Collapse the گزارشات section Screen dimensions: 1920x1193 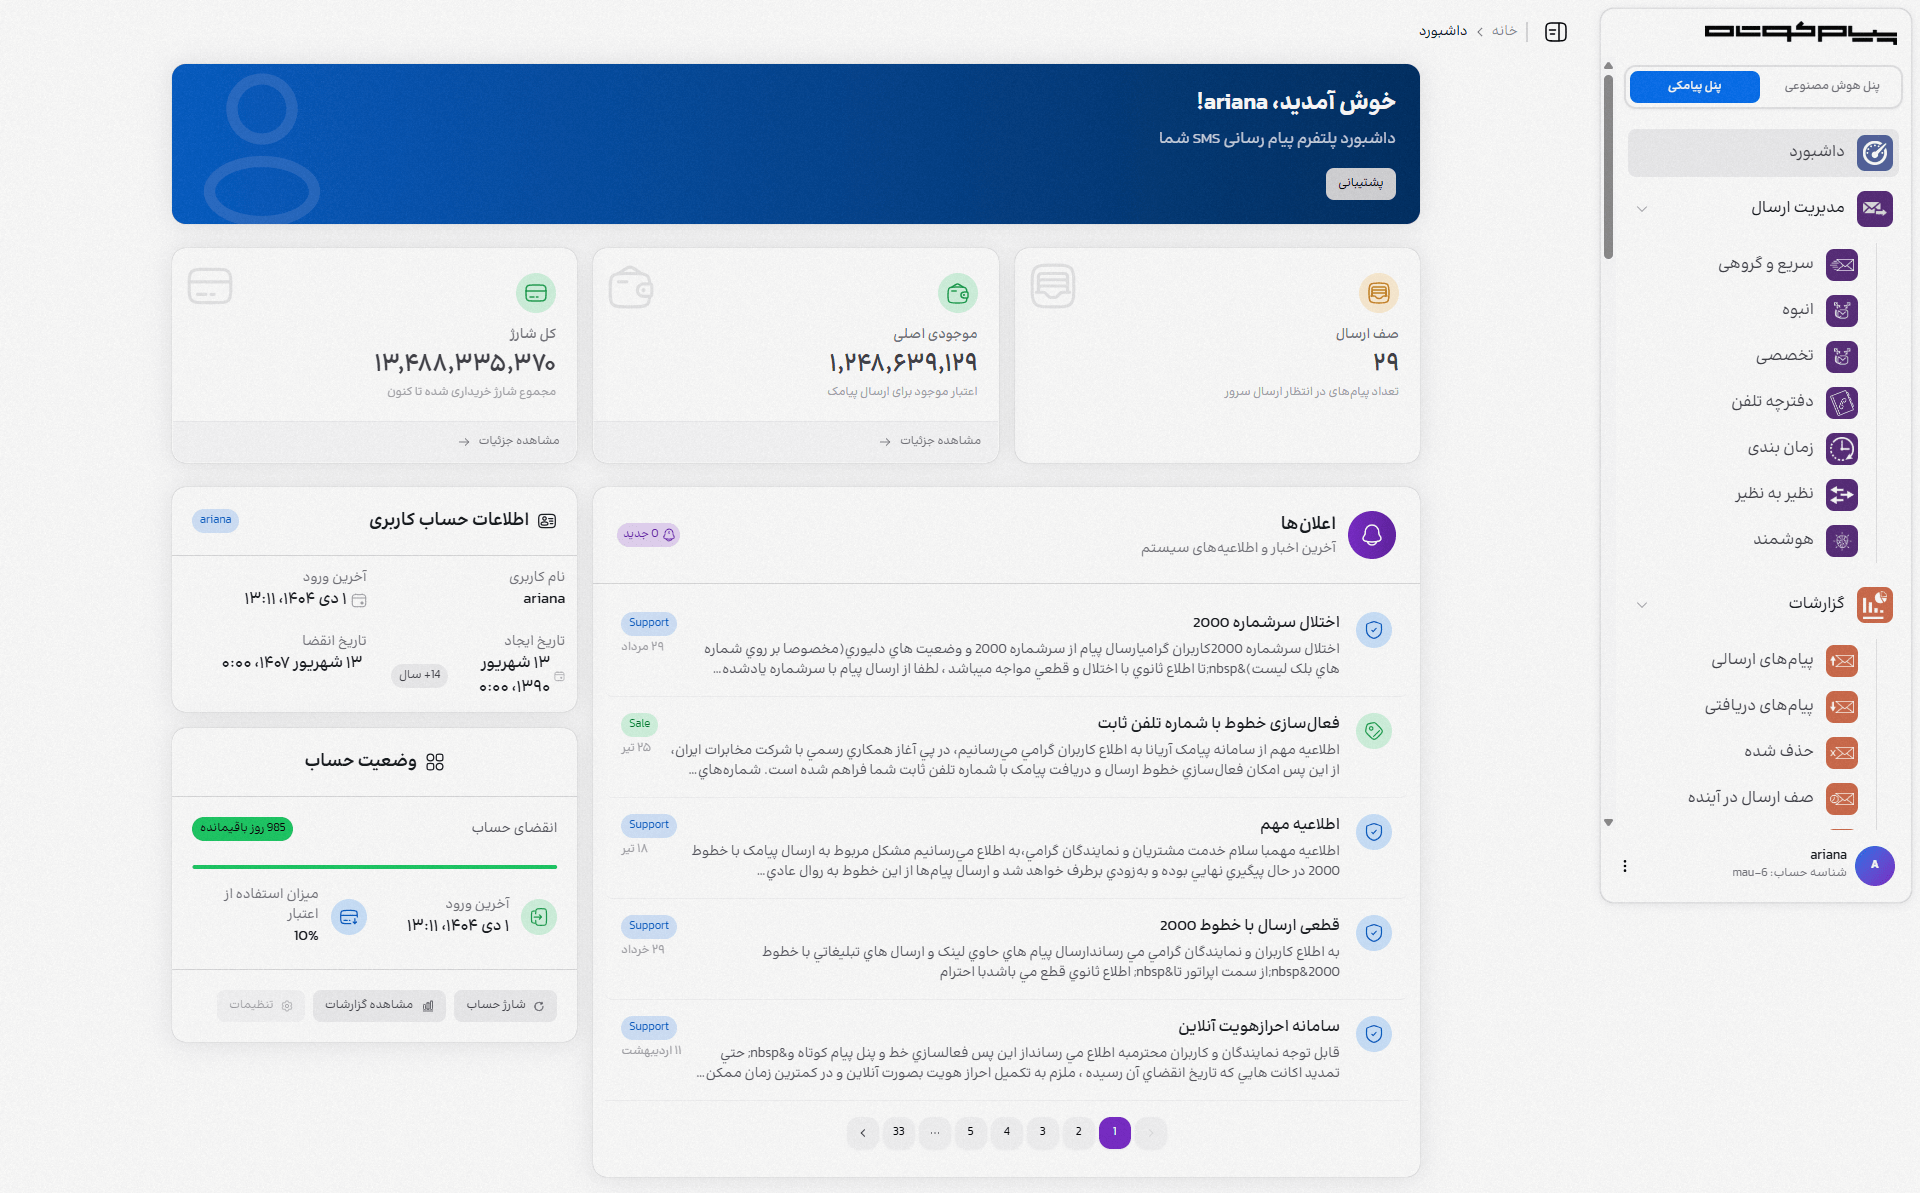click(x=1642, y=605)
